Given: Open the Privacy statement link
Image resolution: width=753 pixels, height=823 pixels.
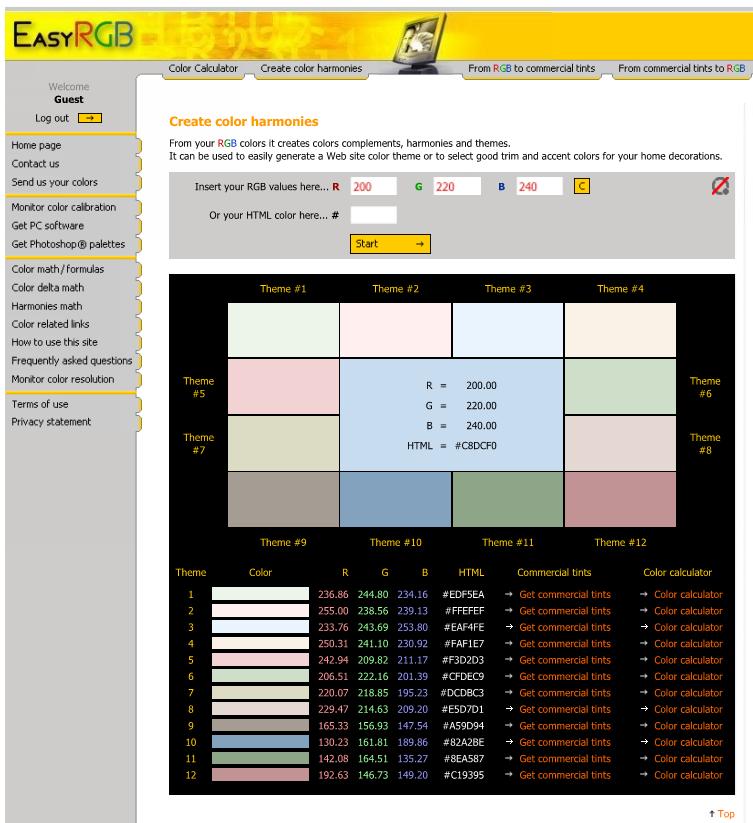Looking at the screenshot, I should coord(51,422).
